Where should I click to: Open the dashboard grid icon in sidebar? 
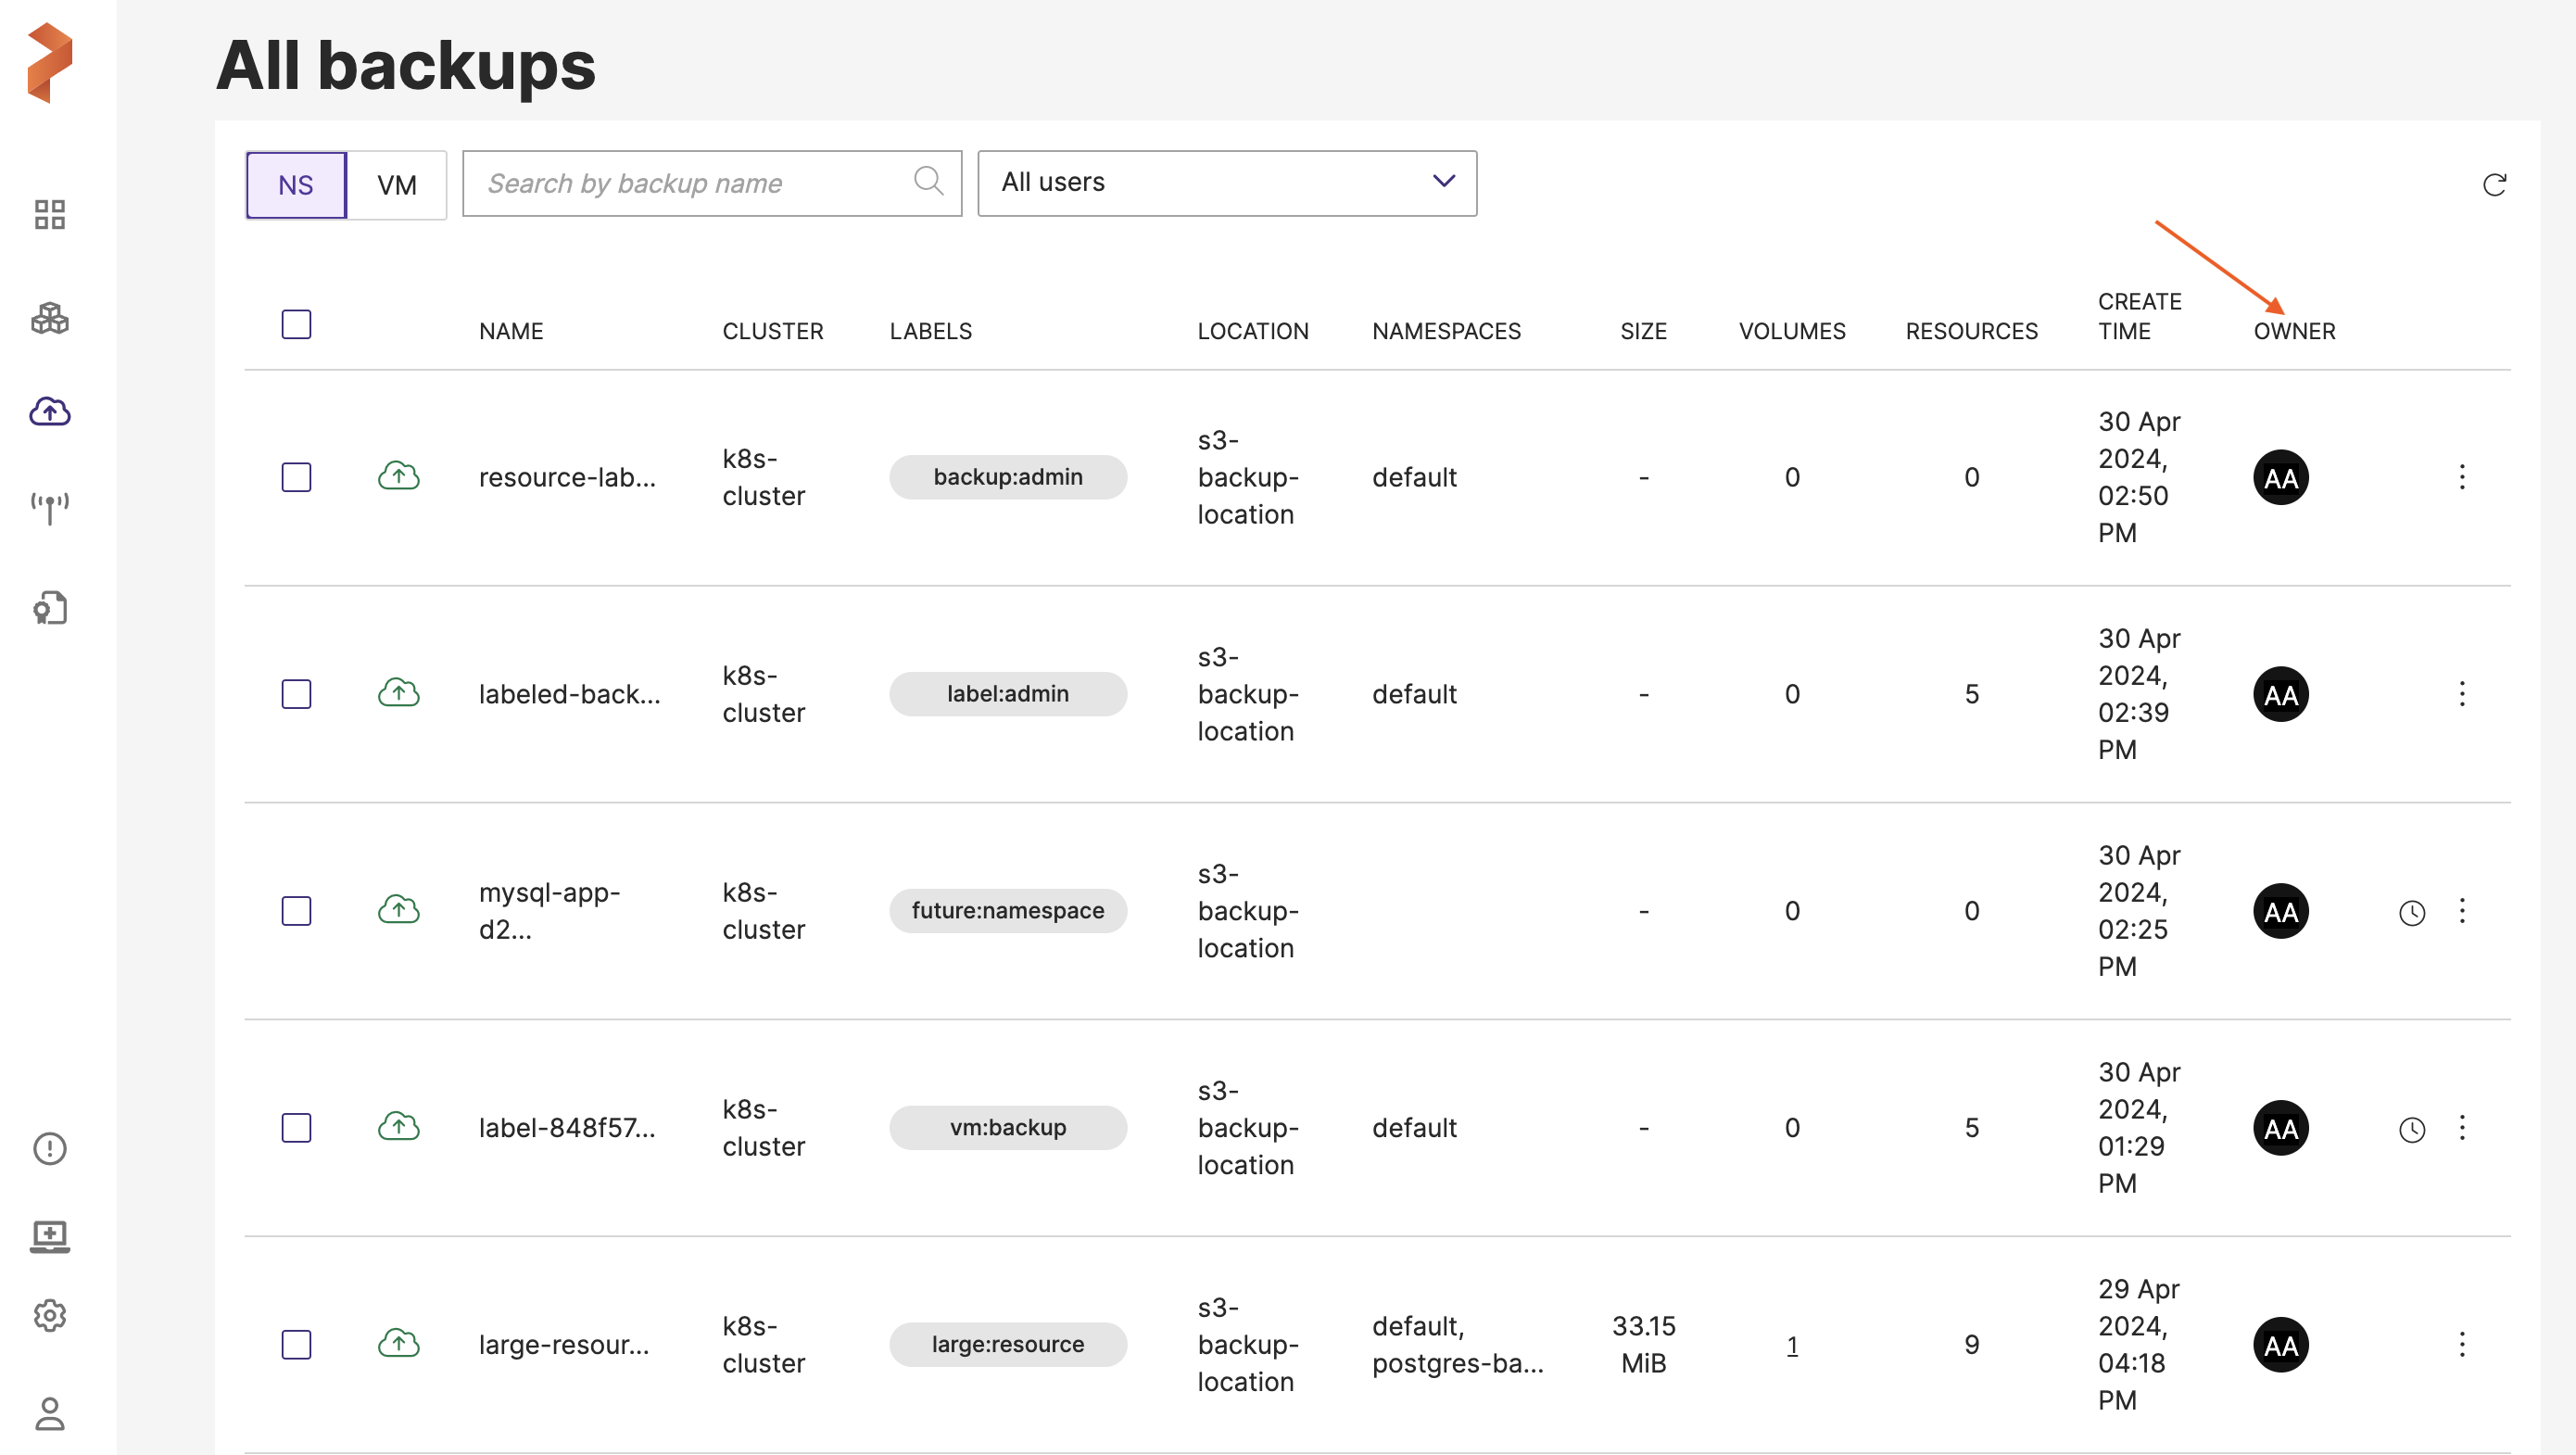click(x=49, y=214)
